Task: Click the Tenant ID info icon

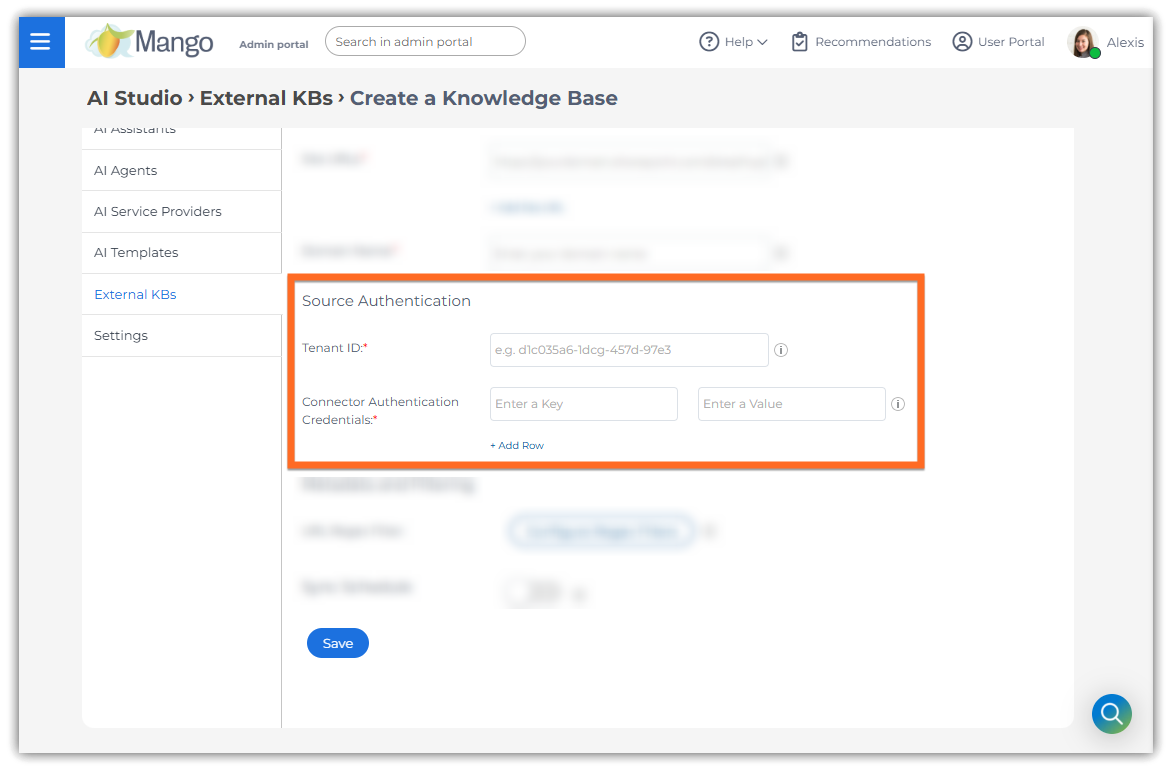Action: [x=782, y=351]
